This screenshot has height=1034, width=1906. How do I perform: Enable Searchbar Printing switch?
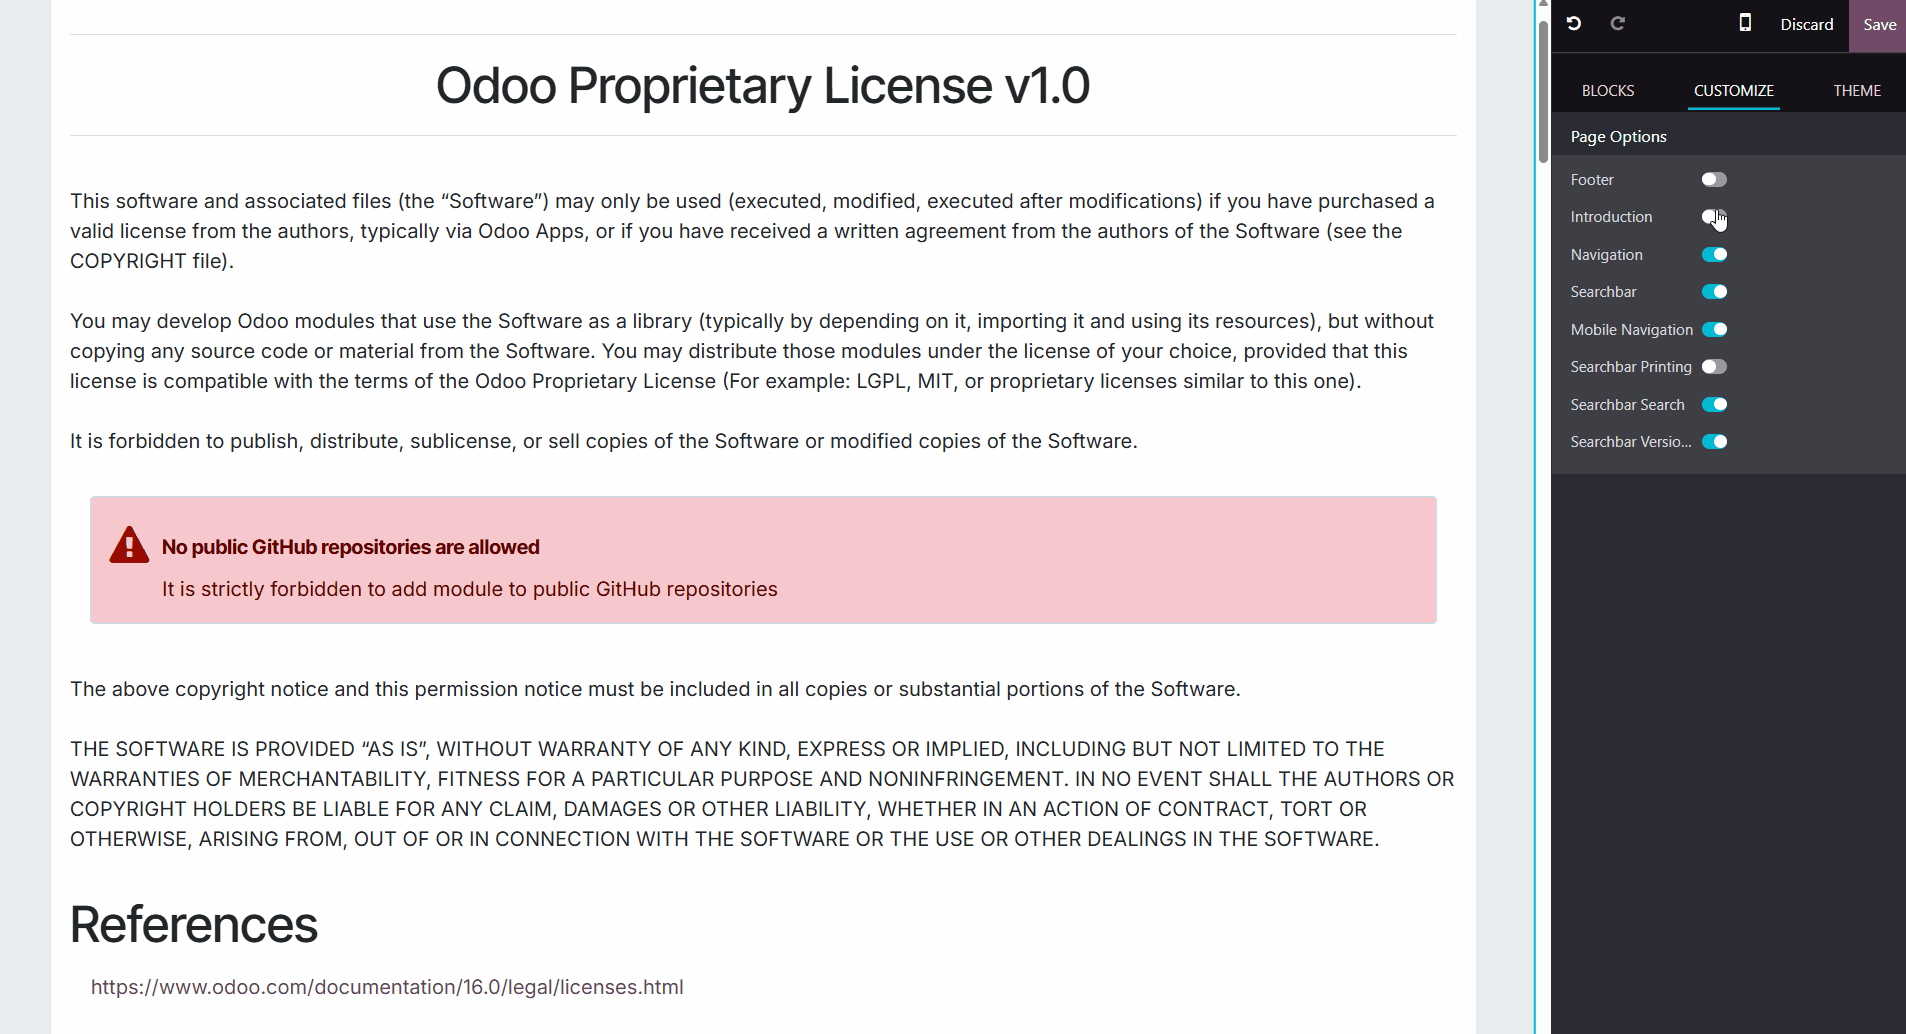[x=1714, y=367]
